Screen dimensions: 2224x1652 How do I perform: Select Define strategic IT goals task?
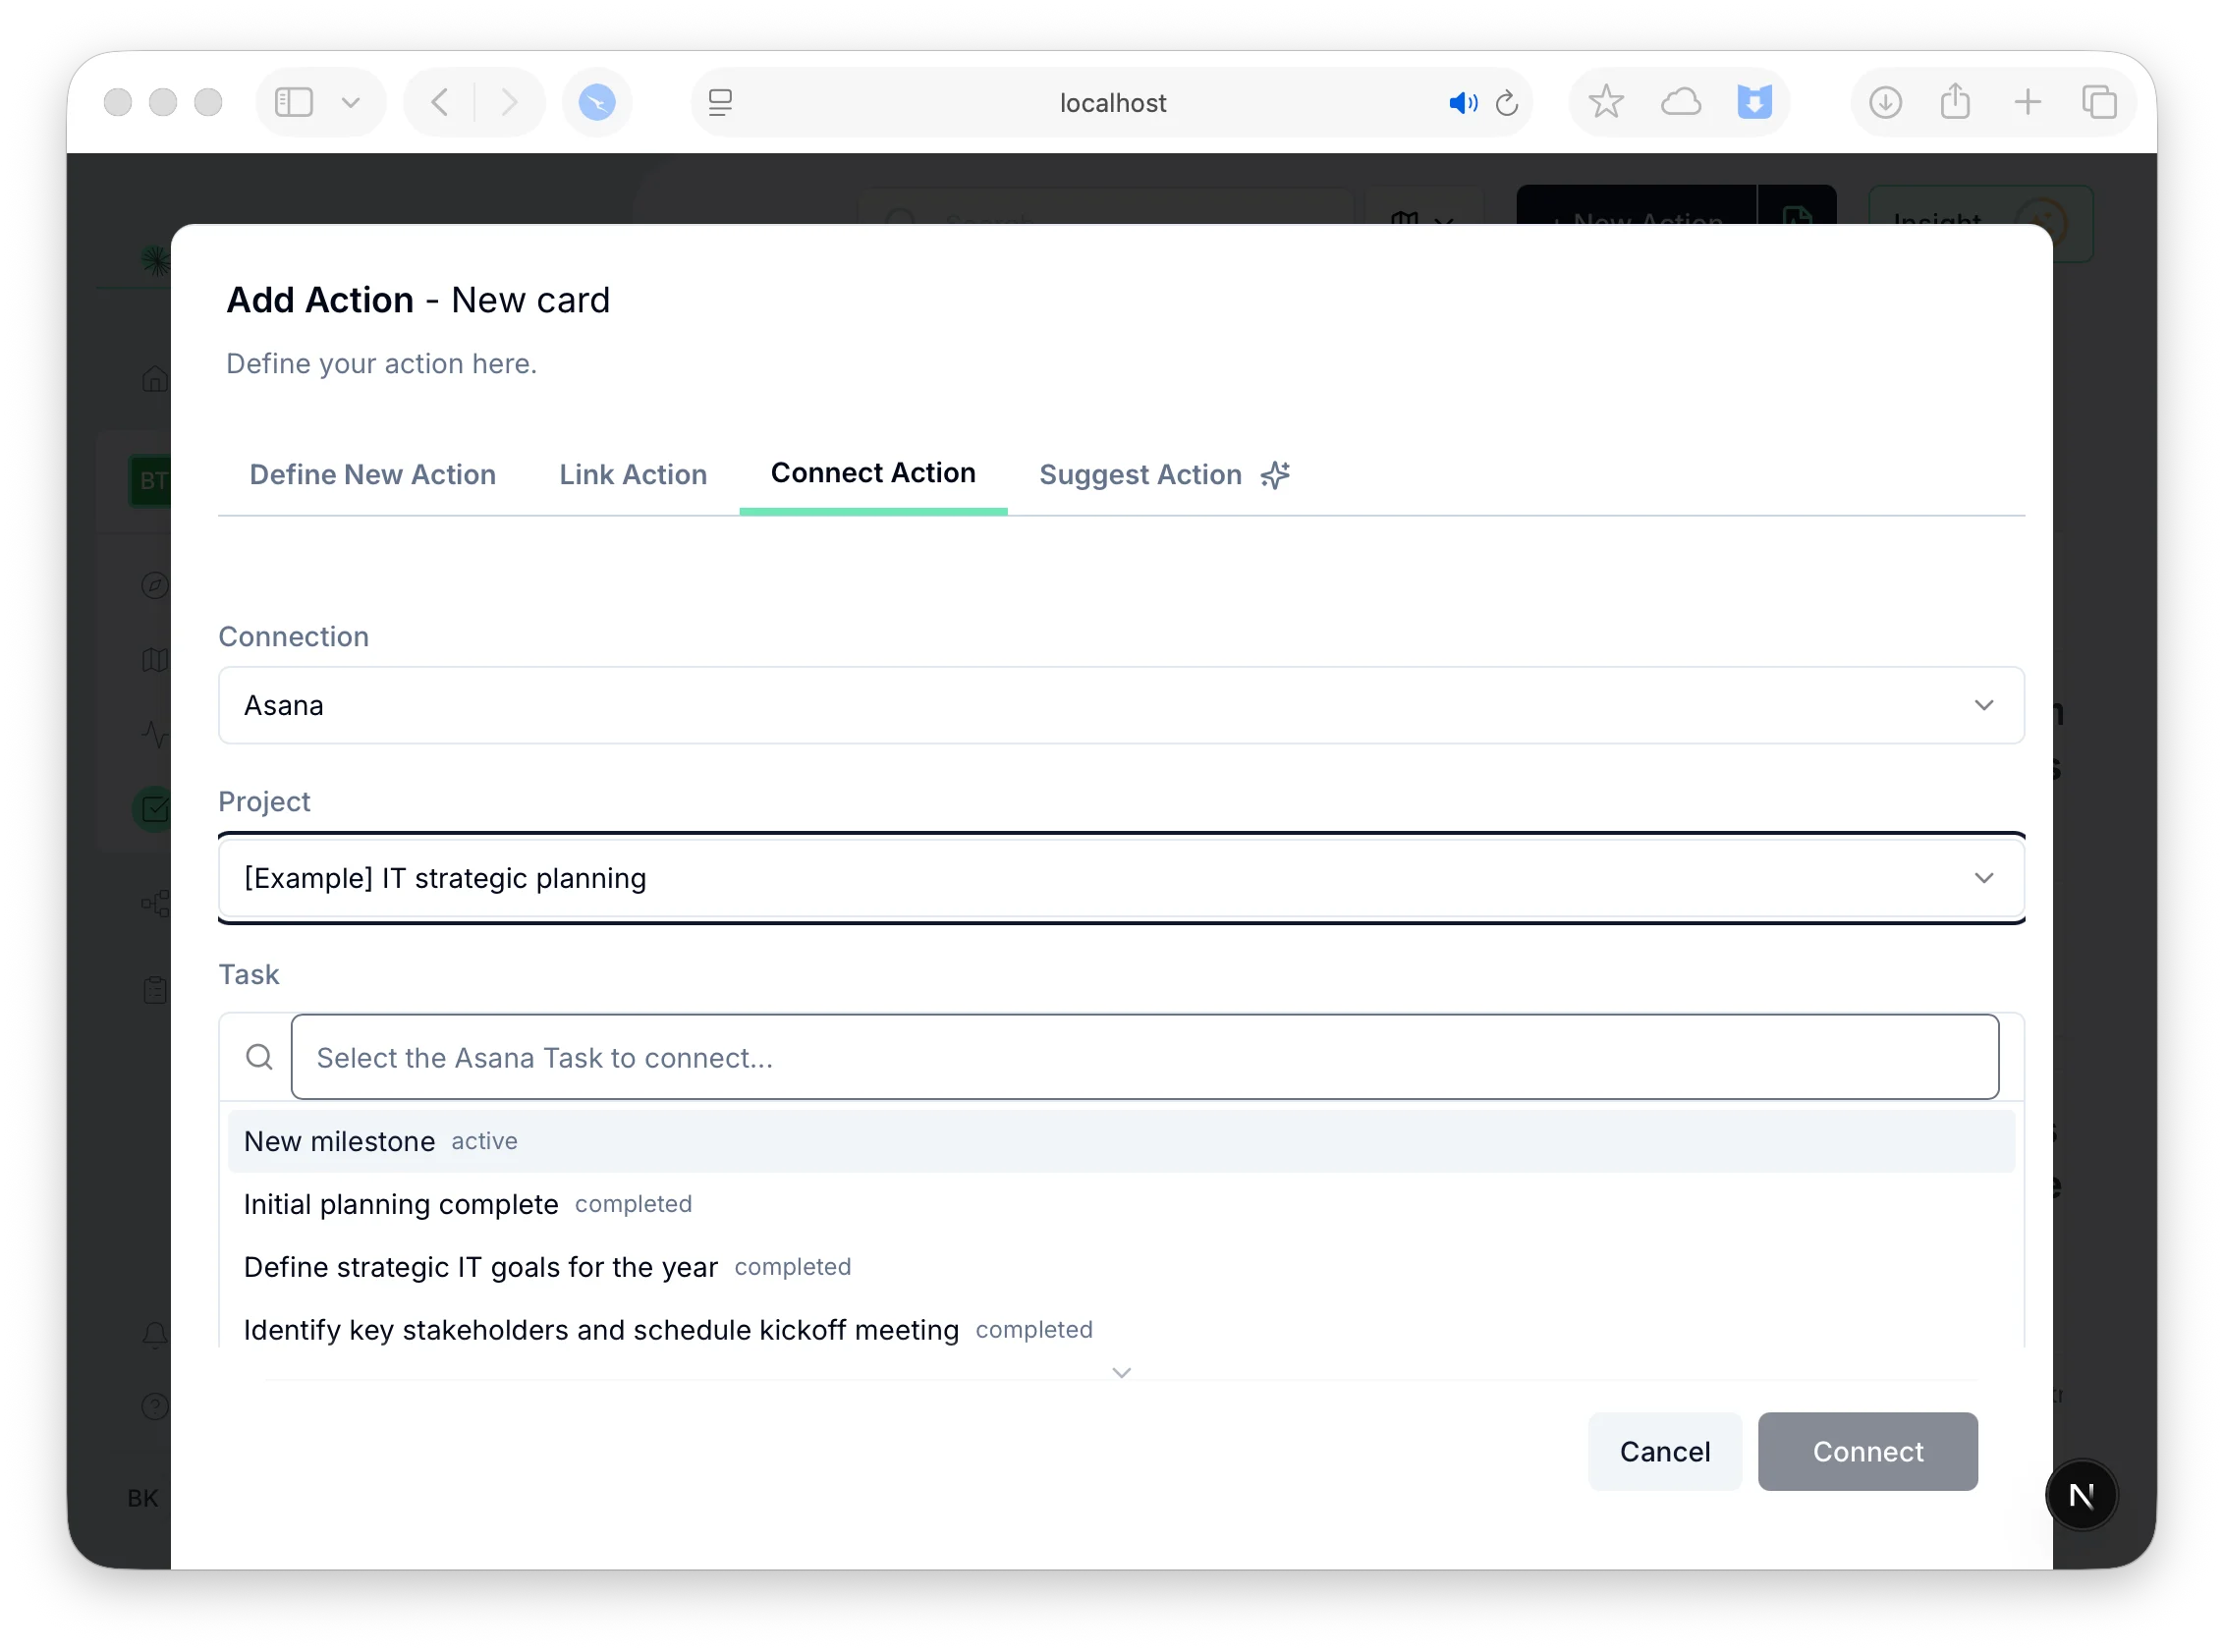pos(1121,1267)
